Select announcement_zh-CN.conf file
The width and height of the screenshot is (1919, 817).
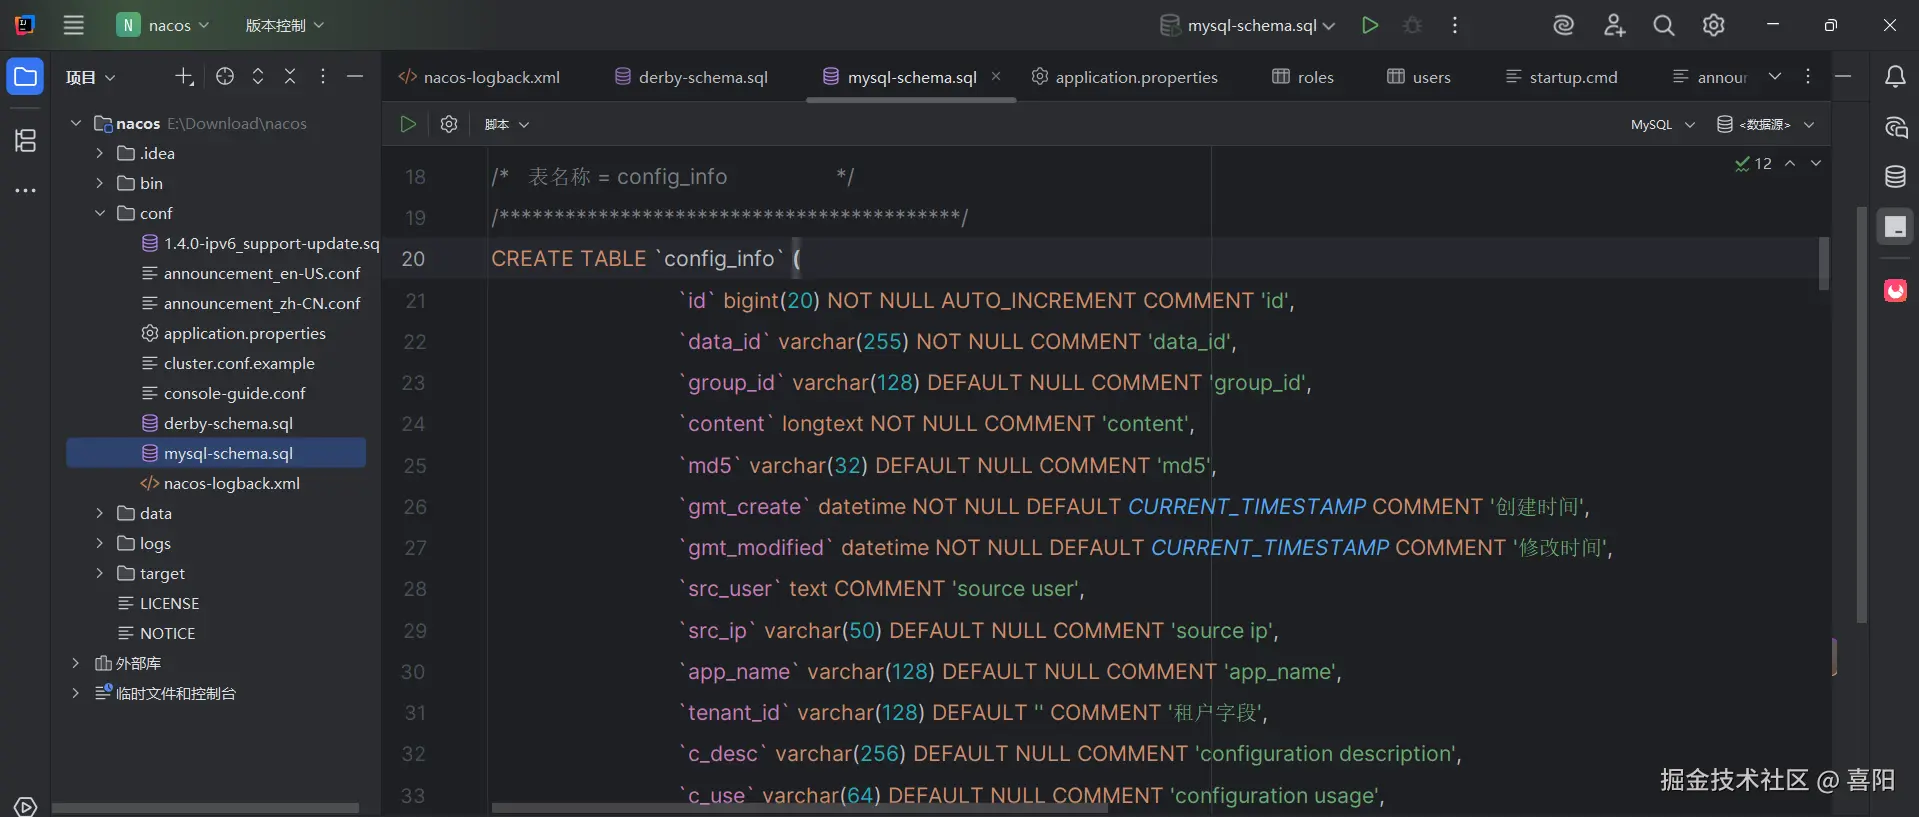coord(251,303)
